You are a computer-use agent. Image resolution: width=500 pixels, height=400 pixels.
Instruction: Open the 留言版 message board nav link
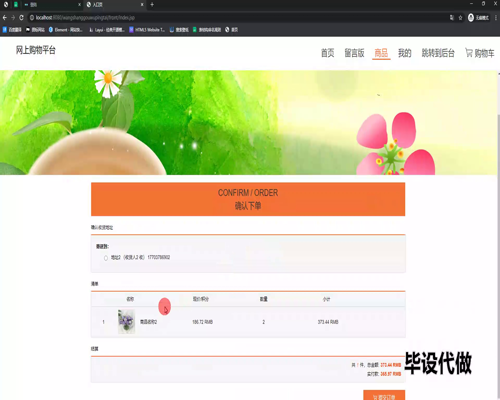pos(354,53)
